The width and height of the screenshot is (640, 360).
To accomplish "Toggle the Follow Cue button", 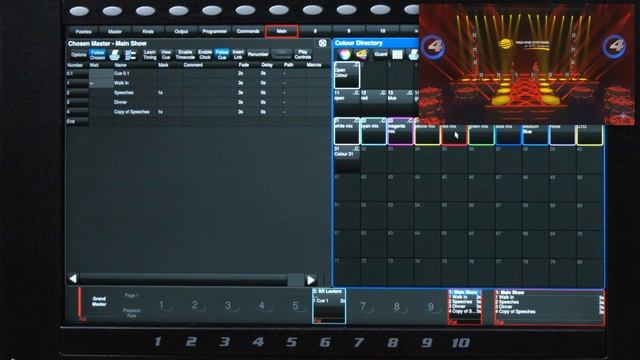I will pyautogui.click(x=222, y=55).
